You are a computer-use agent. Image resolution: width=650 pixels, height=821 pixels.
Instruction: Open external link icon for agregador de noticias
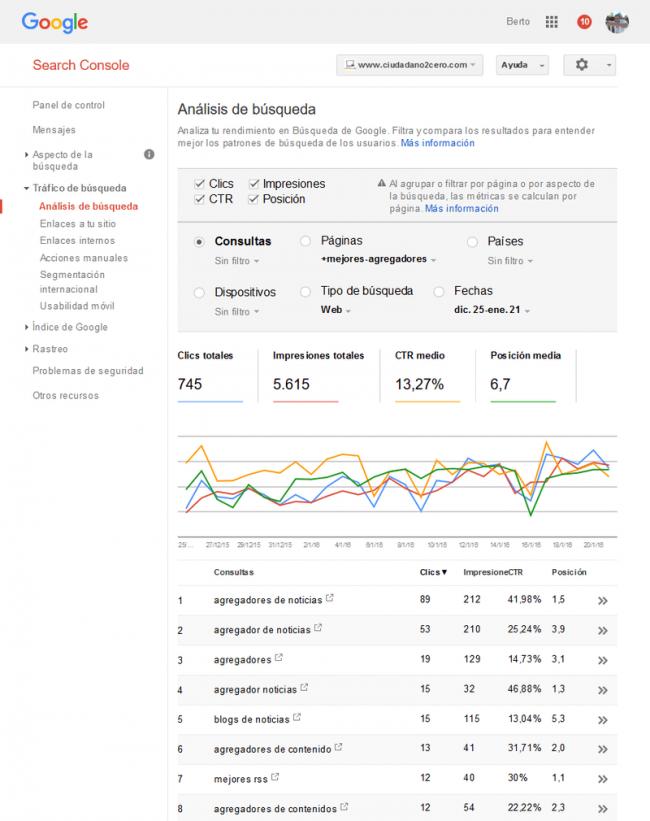(318, 627)
